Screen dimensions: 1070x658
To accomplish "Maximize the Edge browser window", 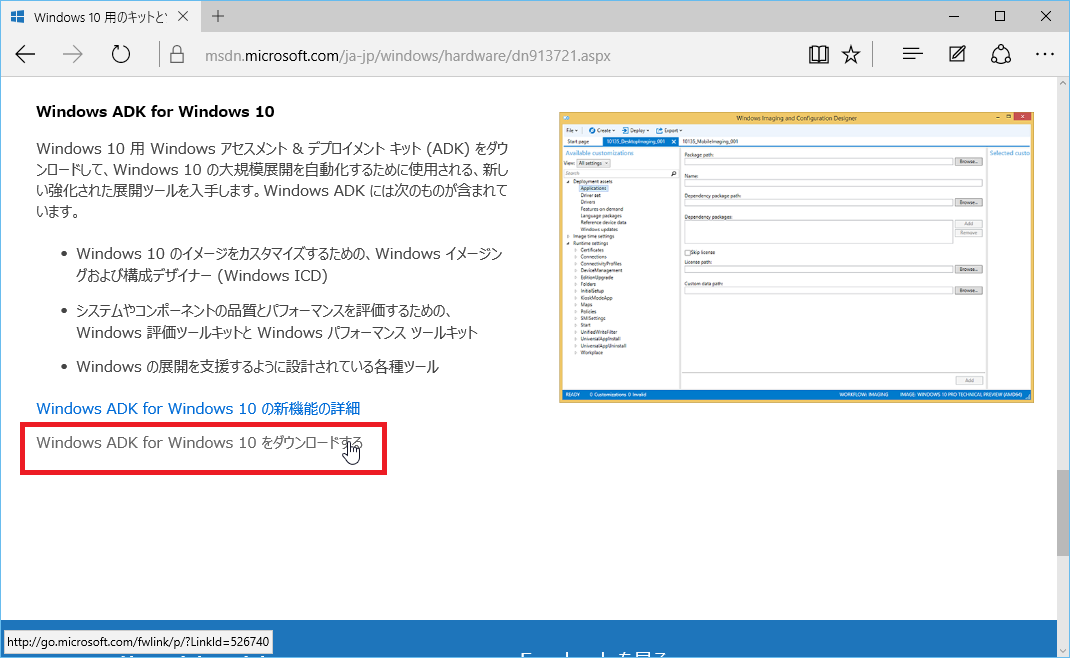I will click(x=1000, y=16).
